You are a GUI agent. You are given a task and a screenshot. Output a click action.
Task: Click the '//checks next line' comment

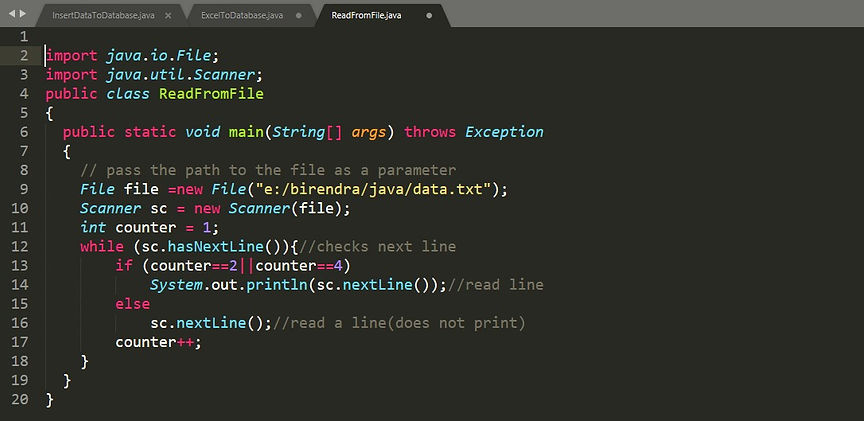click(x=377, y=246)
